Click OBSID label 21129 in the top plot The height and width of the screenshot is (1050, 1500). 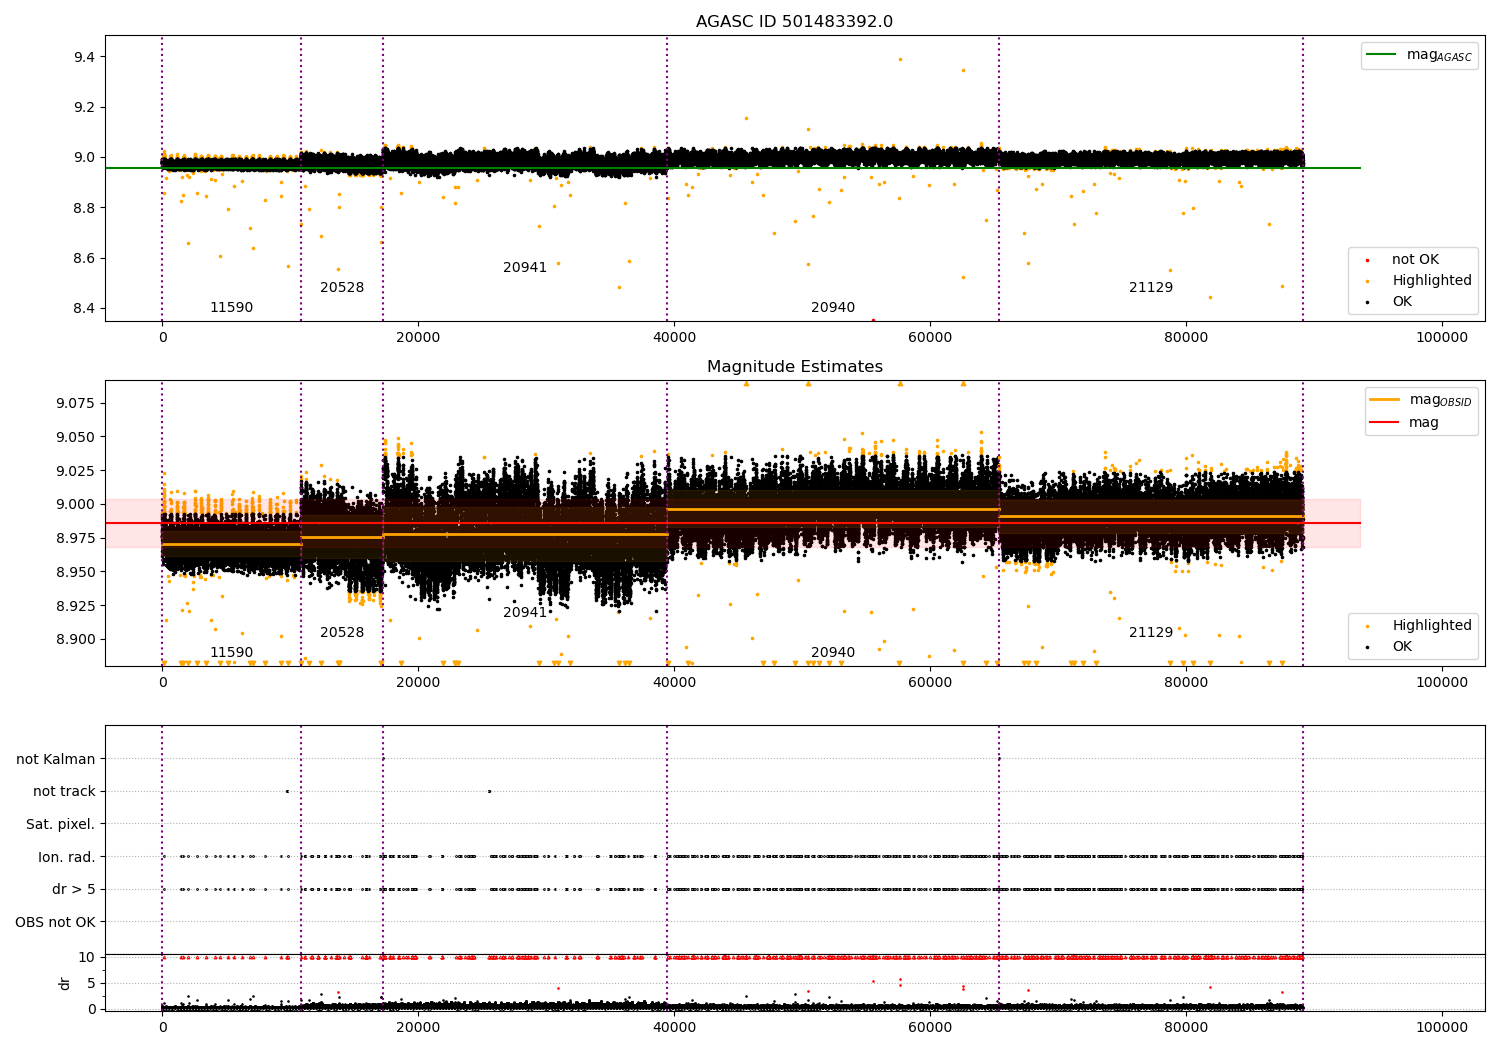[1151, 288]
